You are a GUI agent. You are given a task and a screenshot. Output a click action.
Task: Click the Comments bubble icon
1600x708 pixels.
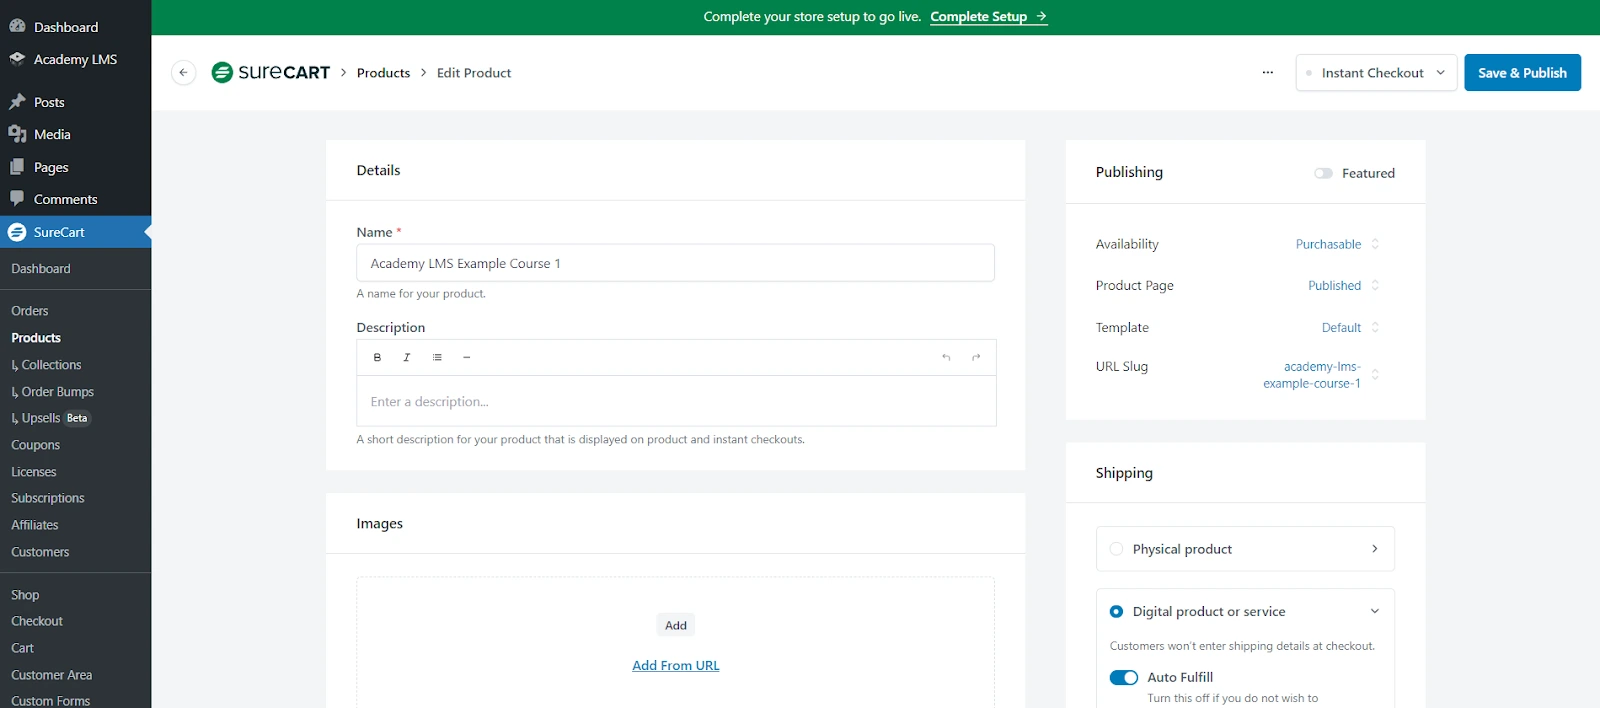point(17,199)
